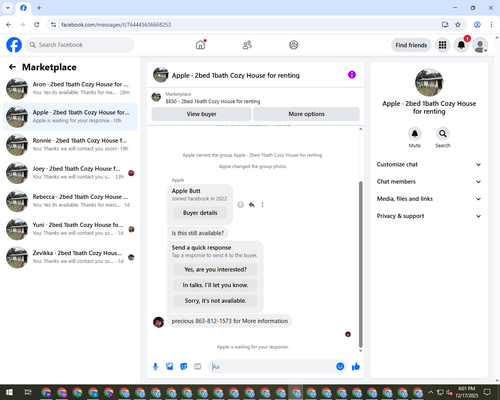Send quick response 'Sorry, it's not available.'
This screenshot has height=400, width=500.
pyautogui.click(x=215, y=301)
